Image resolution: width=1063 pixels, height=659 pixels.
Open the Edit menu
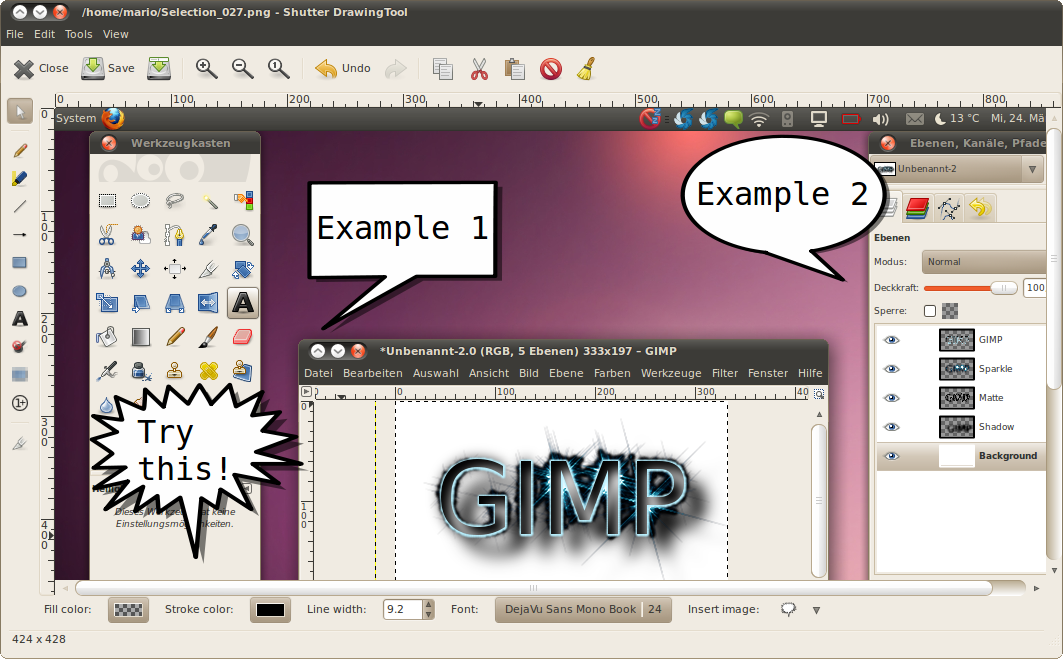pyautogui.click(x=44, y=34)
